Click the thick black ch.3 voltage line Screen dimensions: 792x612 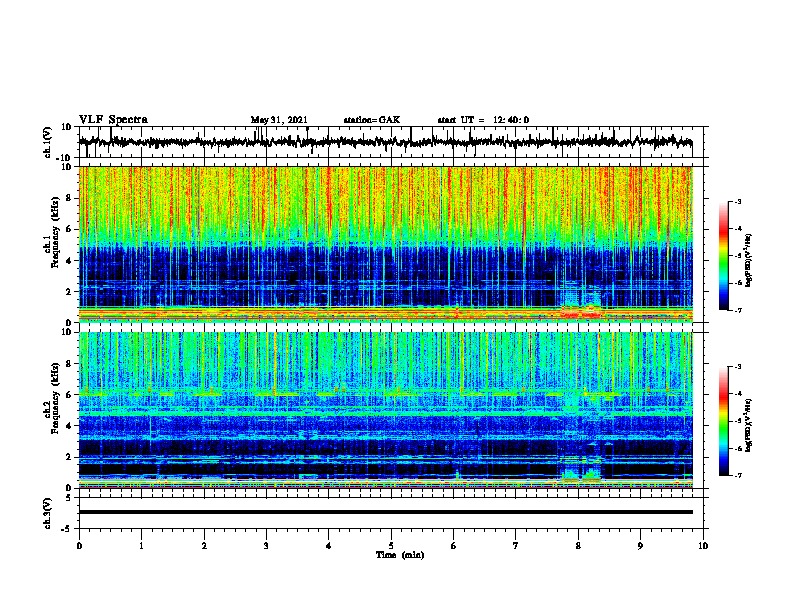(385, 512)
